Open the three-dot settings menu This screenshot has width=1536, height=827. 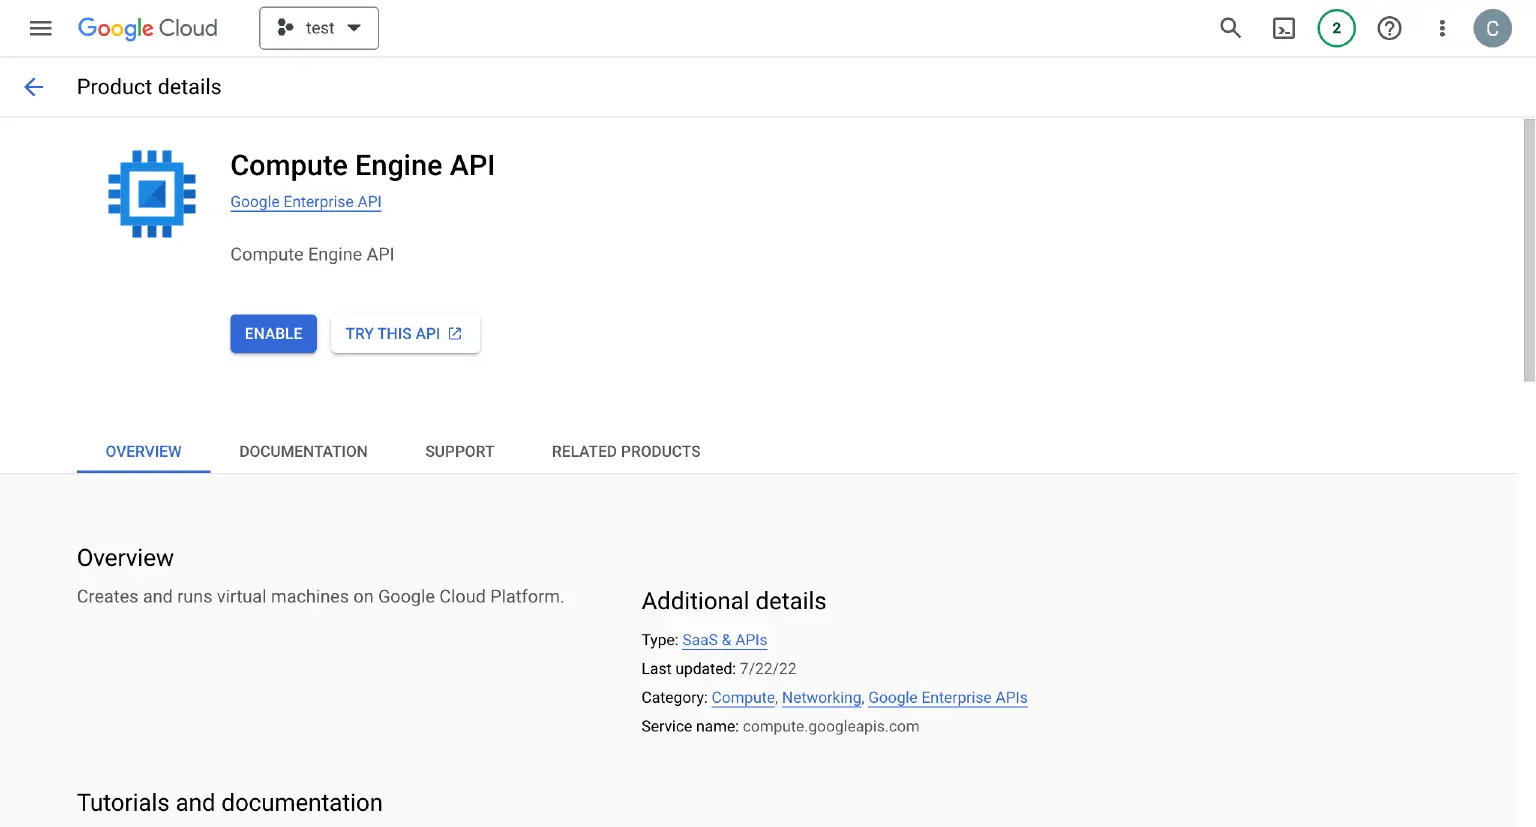coord(1441,28)
